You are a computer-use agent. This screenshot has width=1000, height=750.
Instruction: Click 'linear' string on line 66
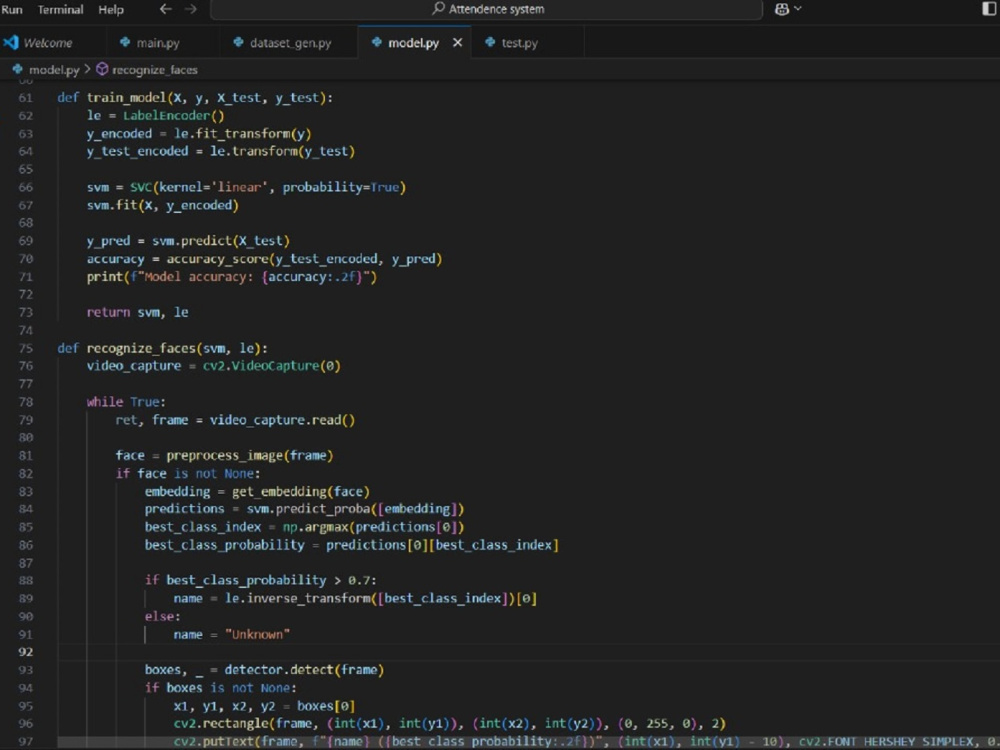[x=240, y=187]
